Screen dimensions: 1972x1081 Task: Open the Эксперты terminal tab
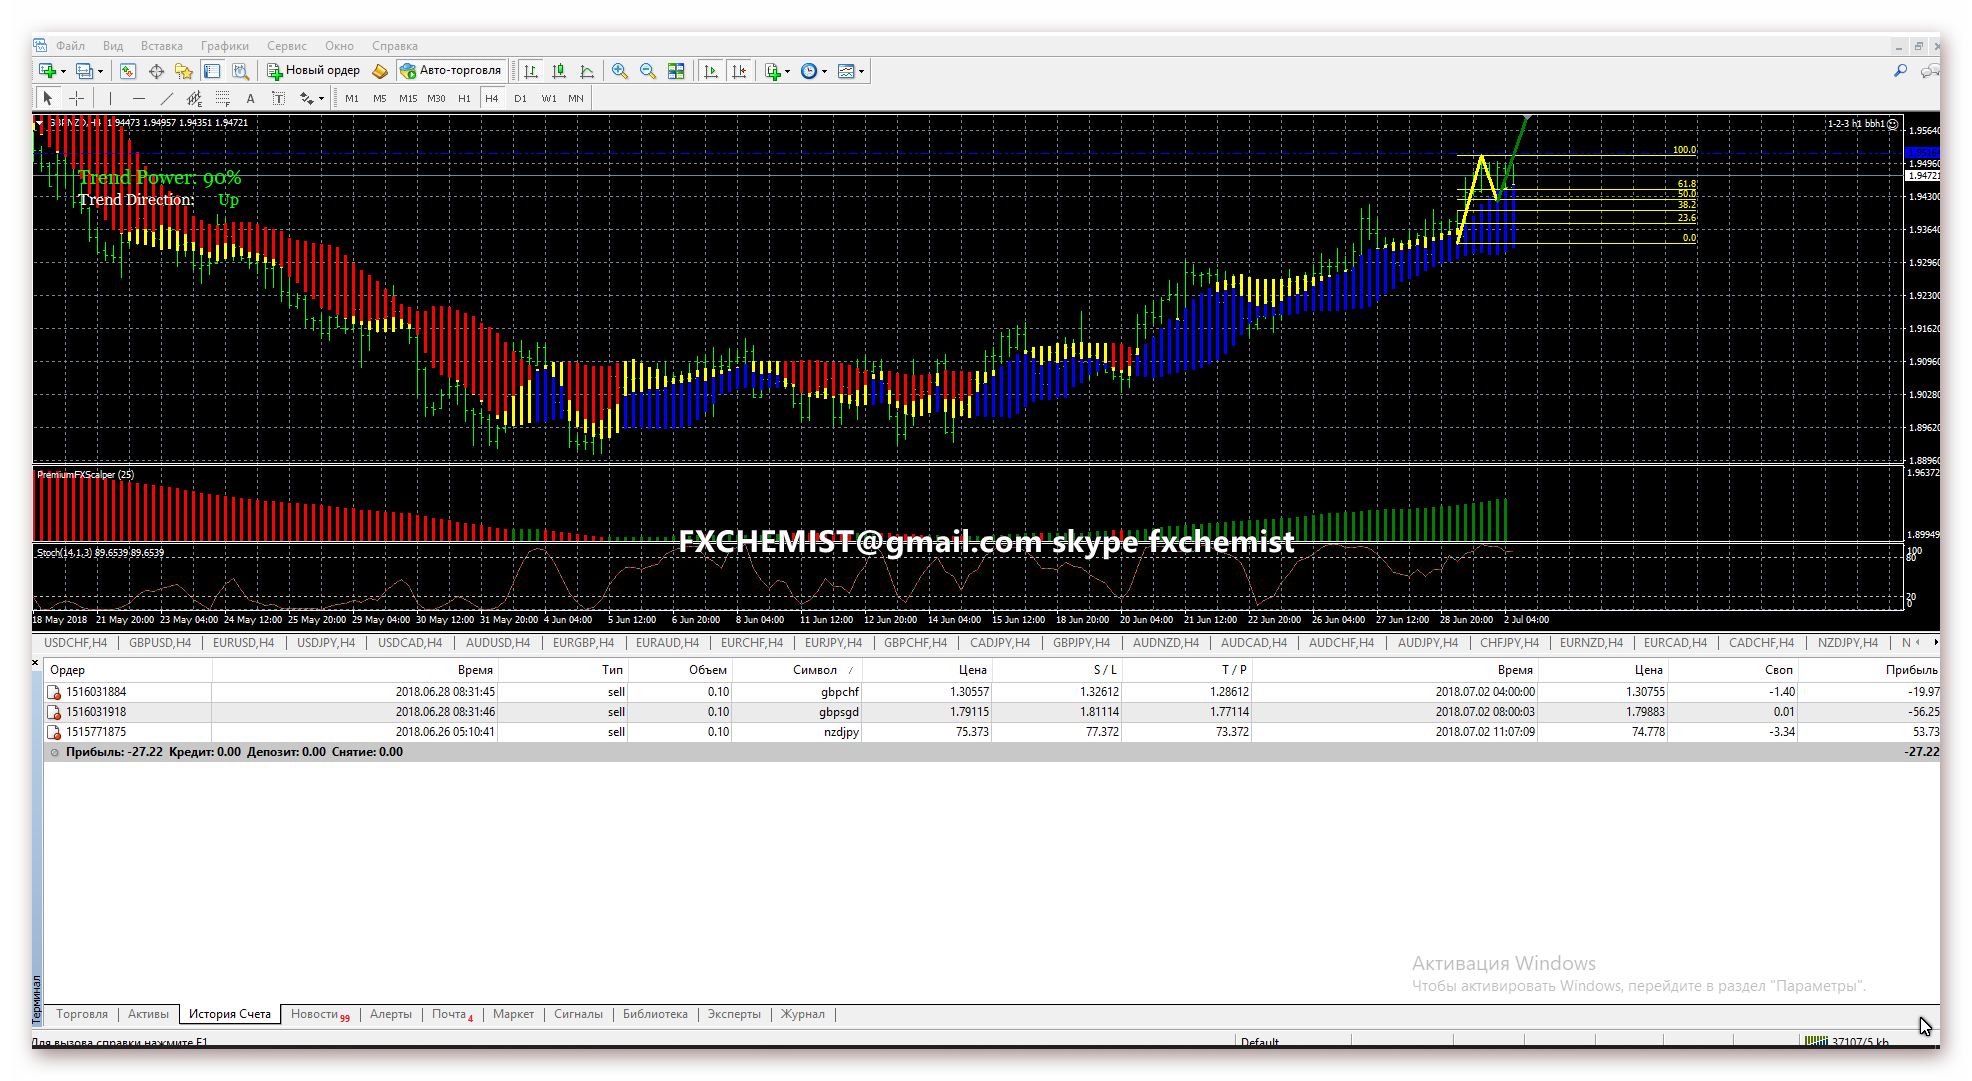coord(734,1014)
